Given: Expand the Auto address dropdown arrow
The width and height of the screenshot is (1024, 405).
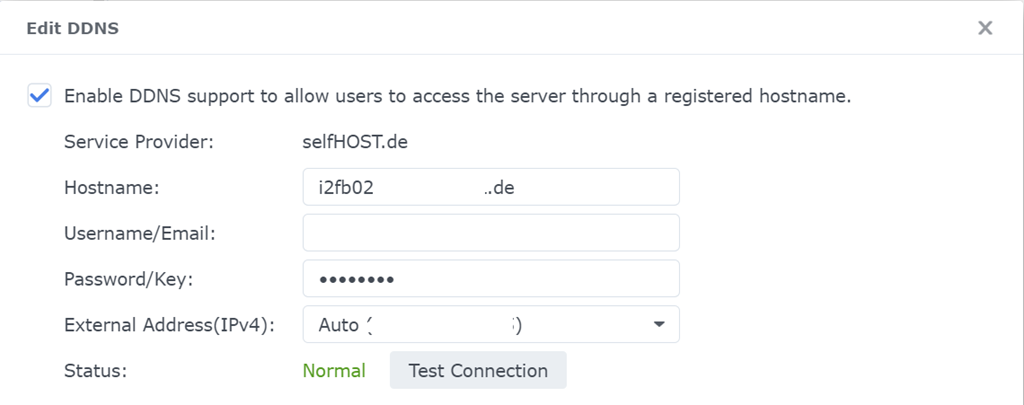Looking at the screenshot, I should coord(659,325).
